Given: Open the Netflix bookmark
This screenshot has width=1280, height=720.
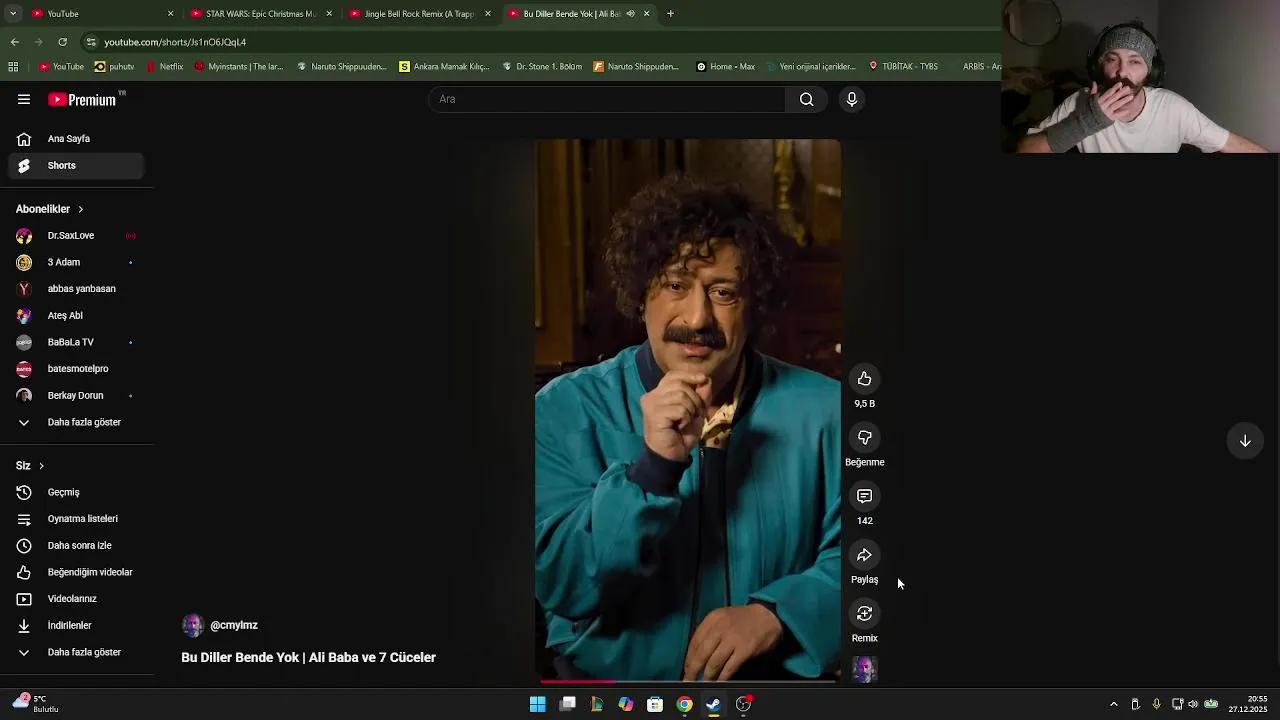Looking at the screenshot, I should (x=165, y=66).
